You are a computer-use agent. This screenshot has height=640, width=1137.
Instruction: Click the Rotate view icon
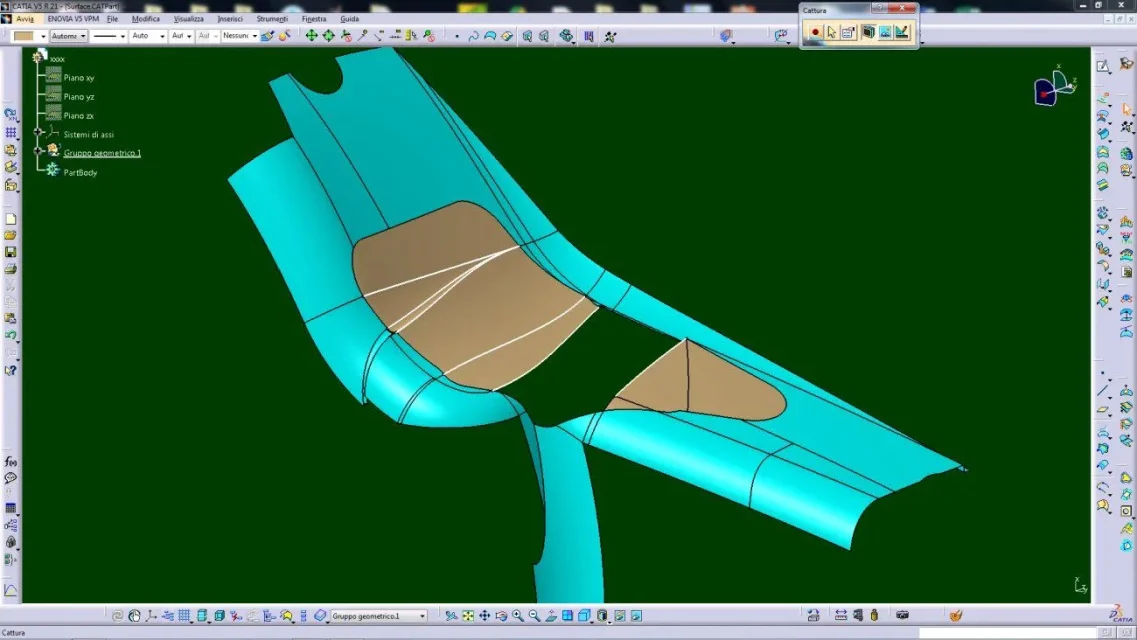pos(501,616)
